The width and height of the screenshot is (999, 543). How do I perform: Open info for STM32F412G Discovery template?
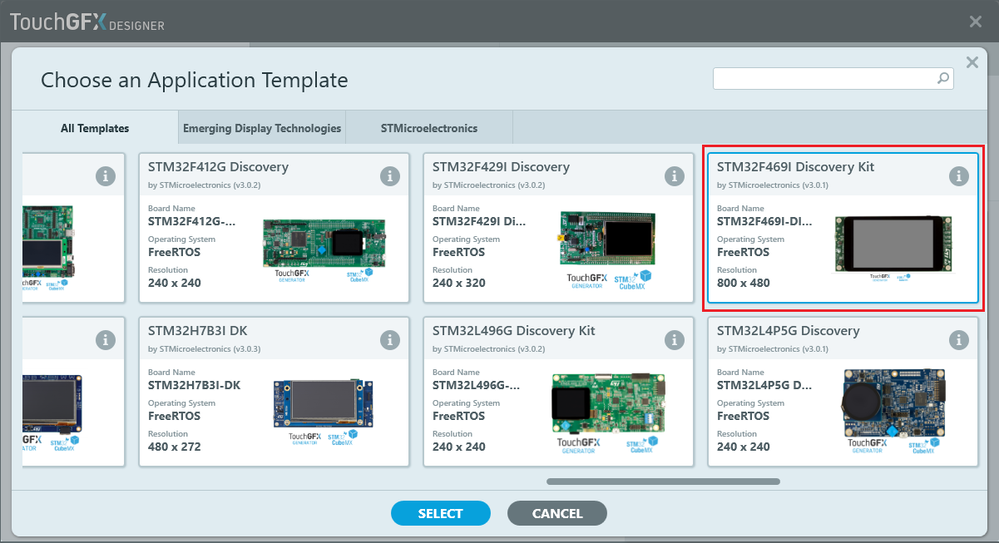coord(390,176)
